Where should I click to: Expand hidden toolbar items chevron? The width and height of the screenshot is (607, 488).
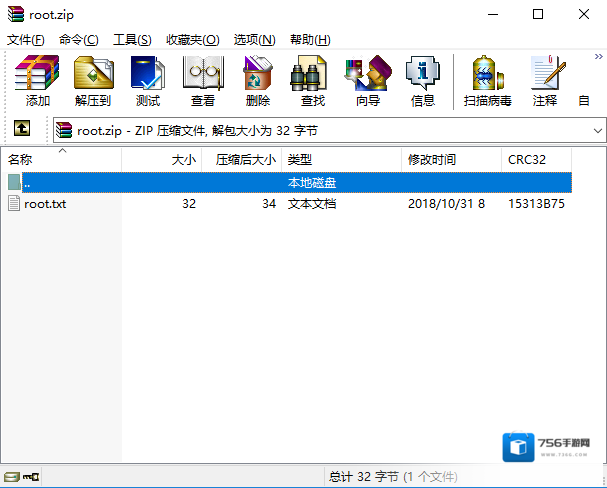pos(598,57)
